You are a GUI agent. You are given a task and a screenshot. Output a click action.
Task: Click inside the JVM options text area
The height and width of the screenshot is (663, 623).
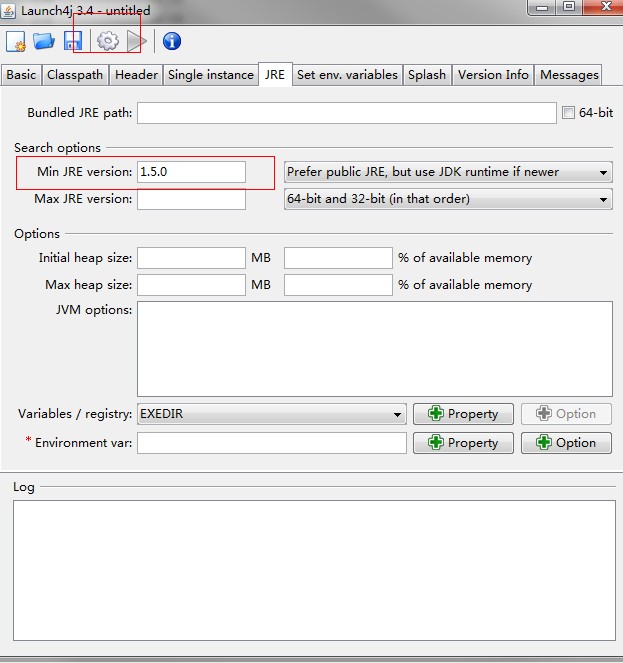pos(375,349)
